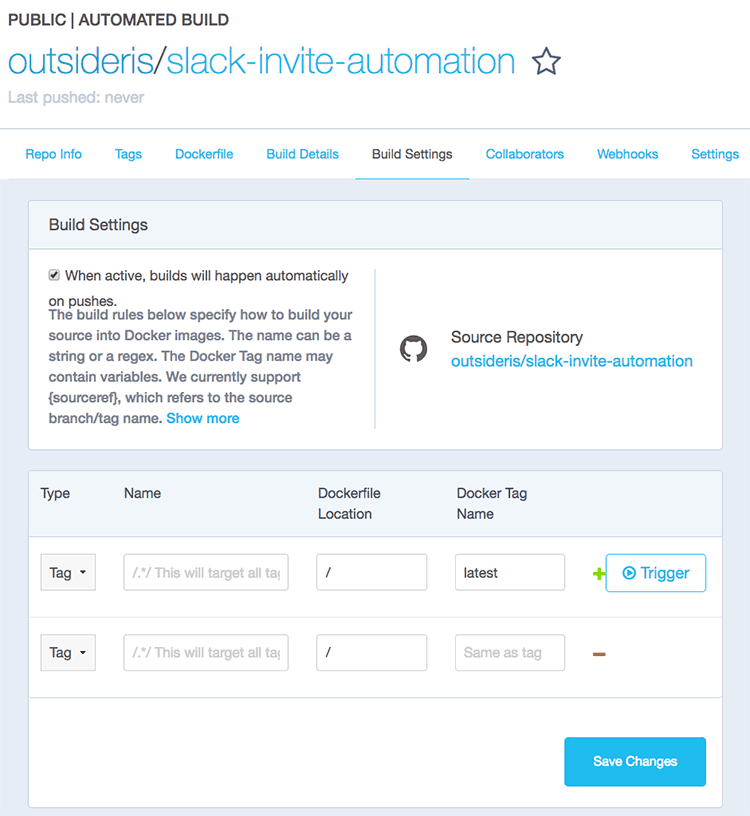
Task: Click the Build Settings panel heading
Action: (x=98, y=225)
